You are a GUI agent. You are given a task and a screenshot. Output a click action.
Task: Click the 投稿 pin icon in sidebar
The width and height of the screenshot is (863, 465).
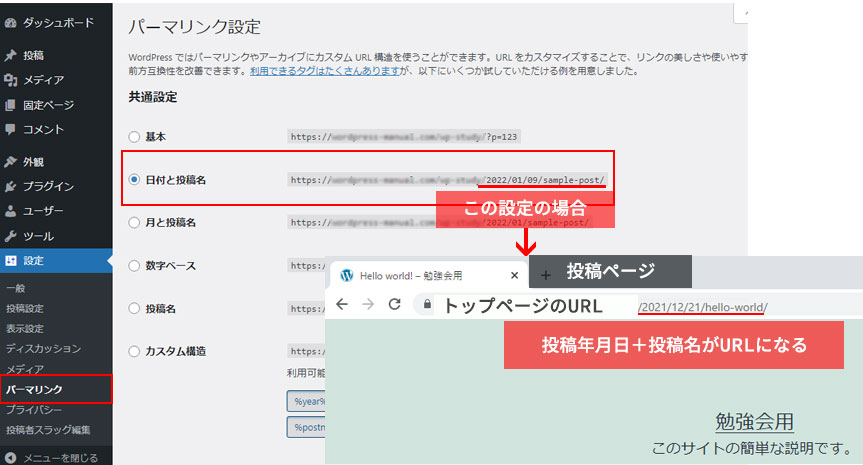point(10,55)
